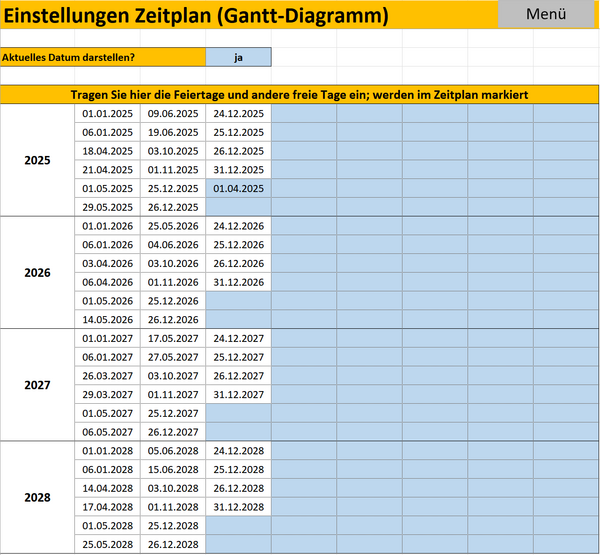The image size is (600, 555).
Task: Select the 01.11.2025 entry
Action: [x=173, y=170]
